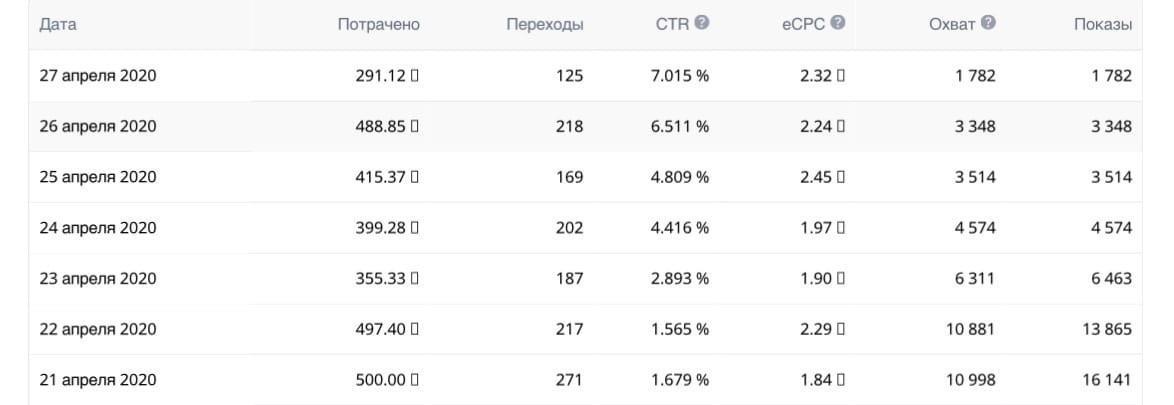Click the eCPC help question mark icon
The width and height of the screenshot is (1174, 405).
pyautogui.click(x=838, y=23)
